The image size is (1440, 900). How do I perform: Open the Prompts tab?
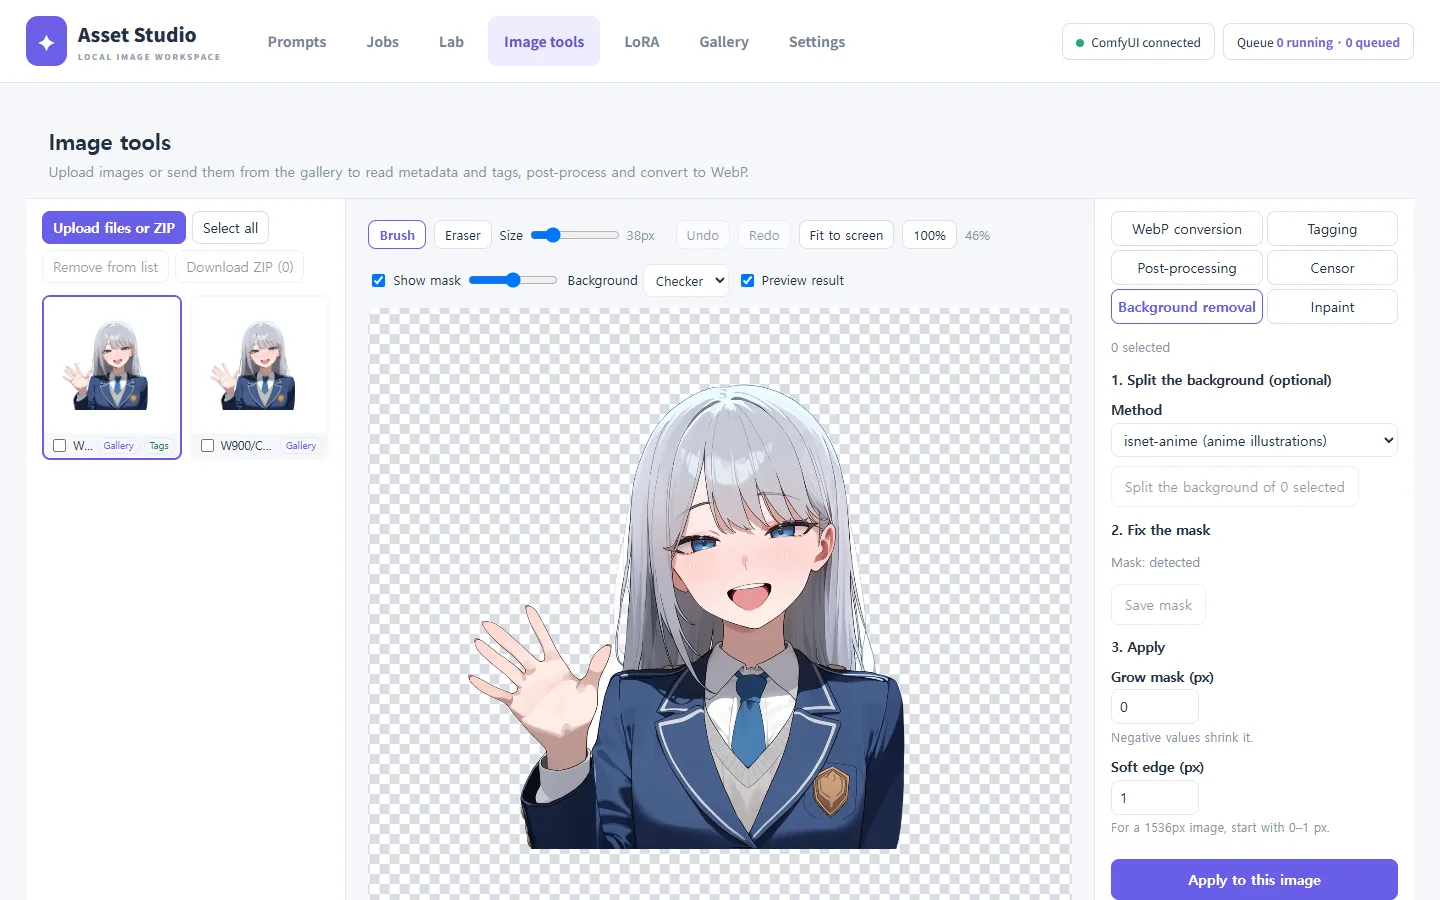click(297, 42)
